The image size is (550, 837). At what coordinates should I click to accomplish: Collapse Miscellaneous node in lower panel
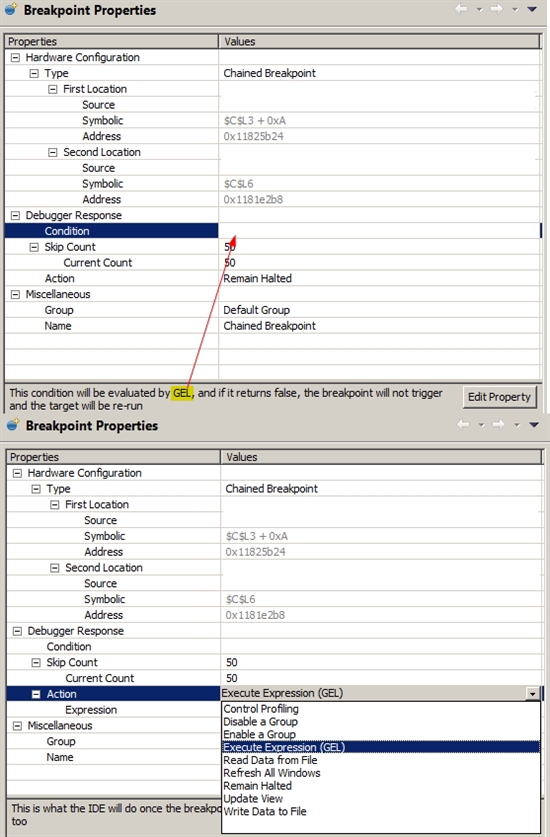[17, 726]
